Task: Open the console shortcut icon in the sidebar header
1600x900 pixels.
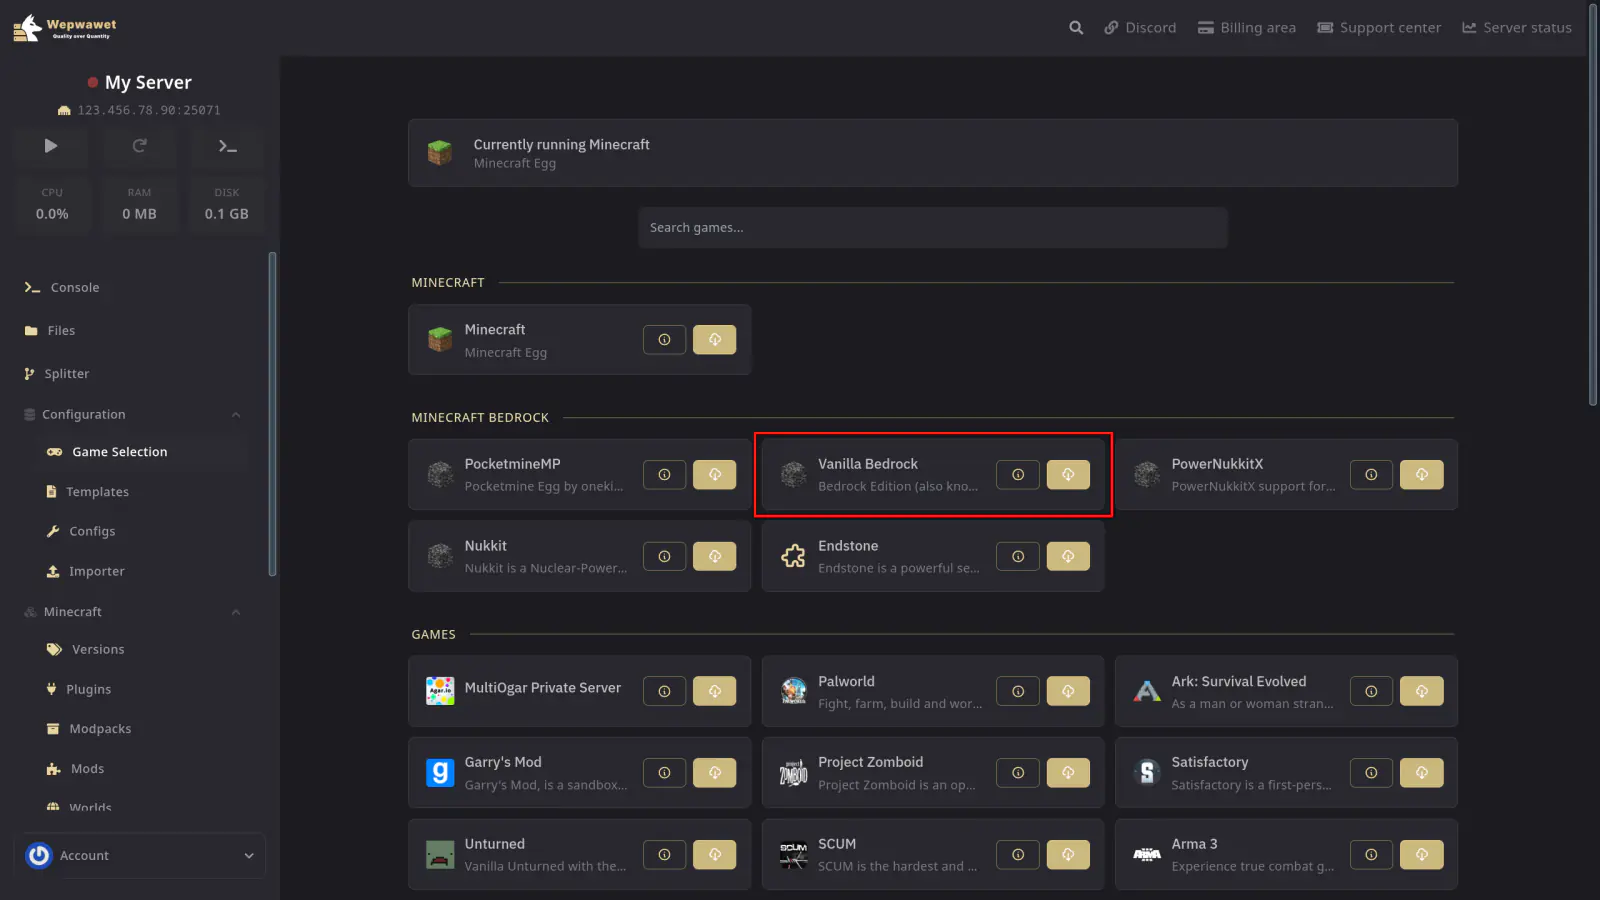Action: pos(227,146)
